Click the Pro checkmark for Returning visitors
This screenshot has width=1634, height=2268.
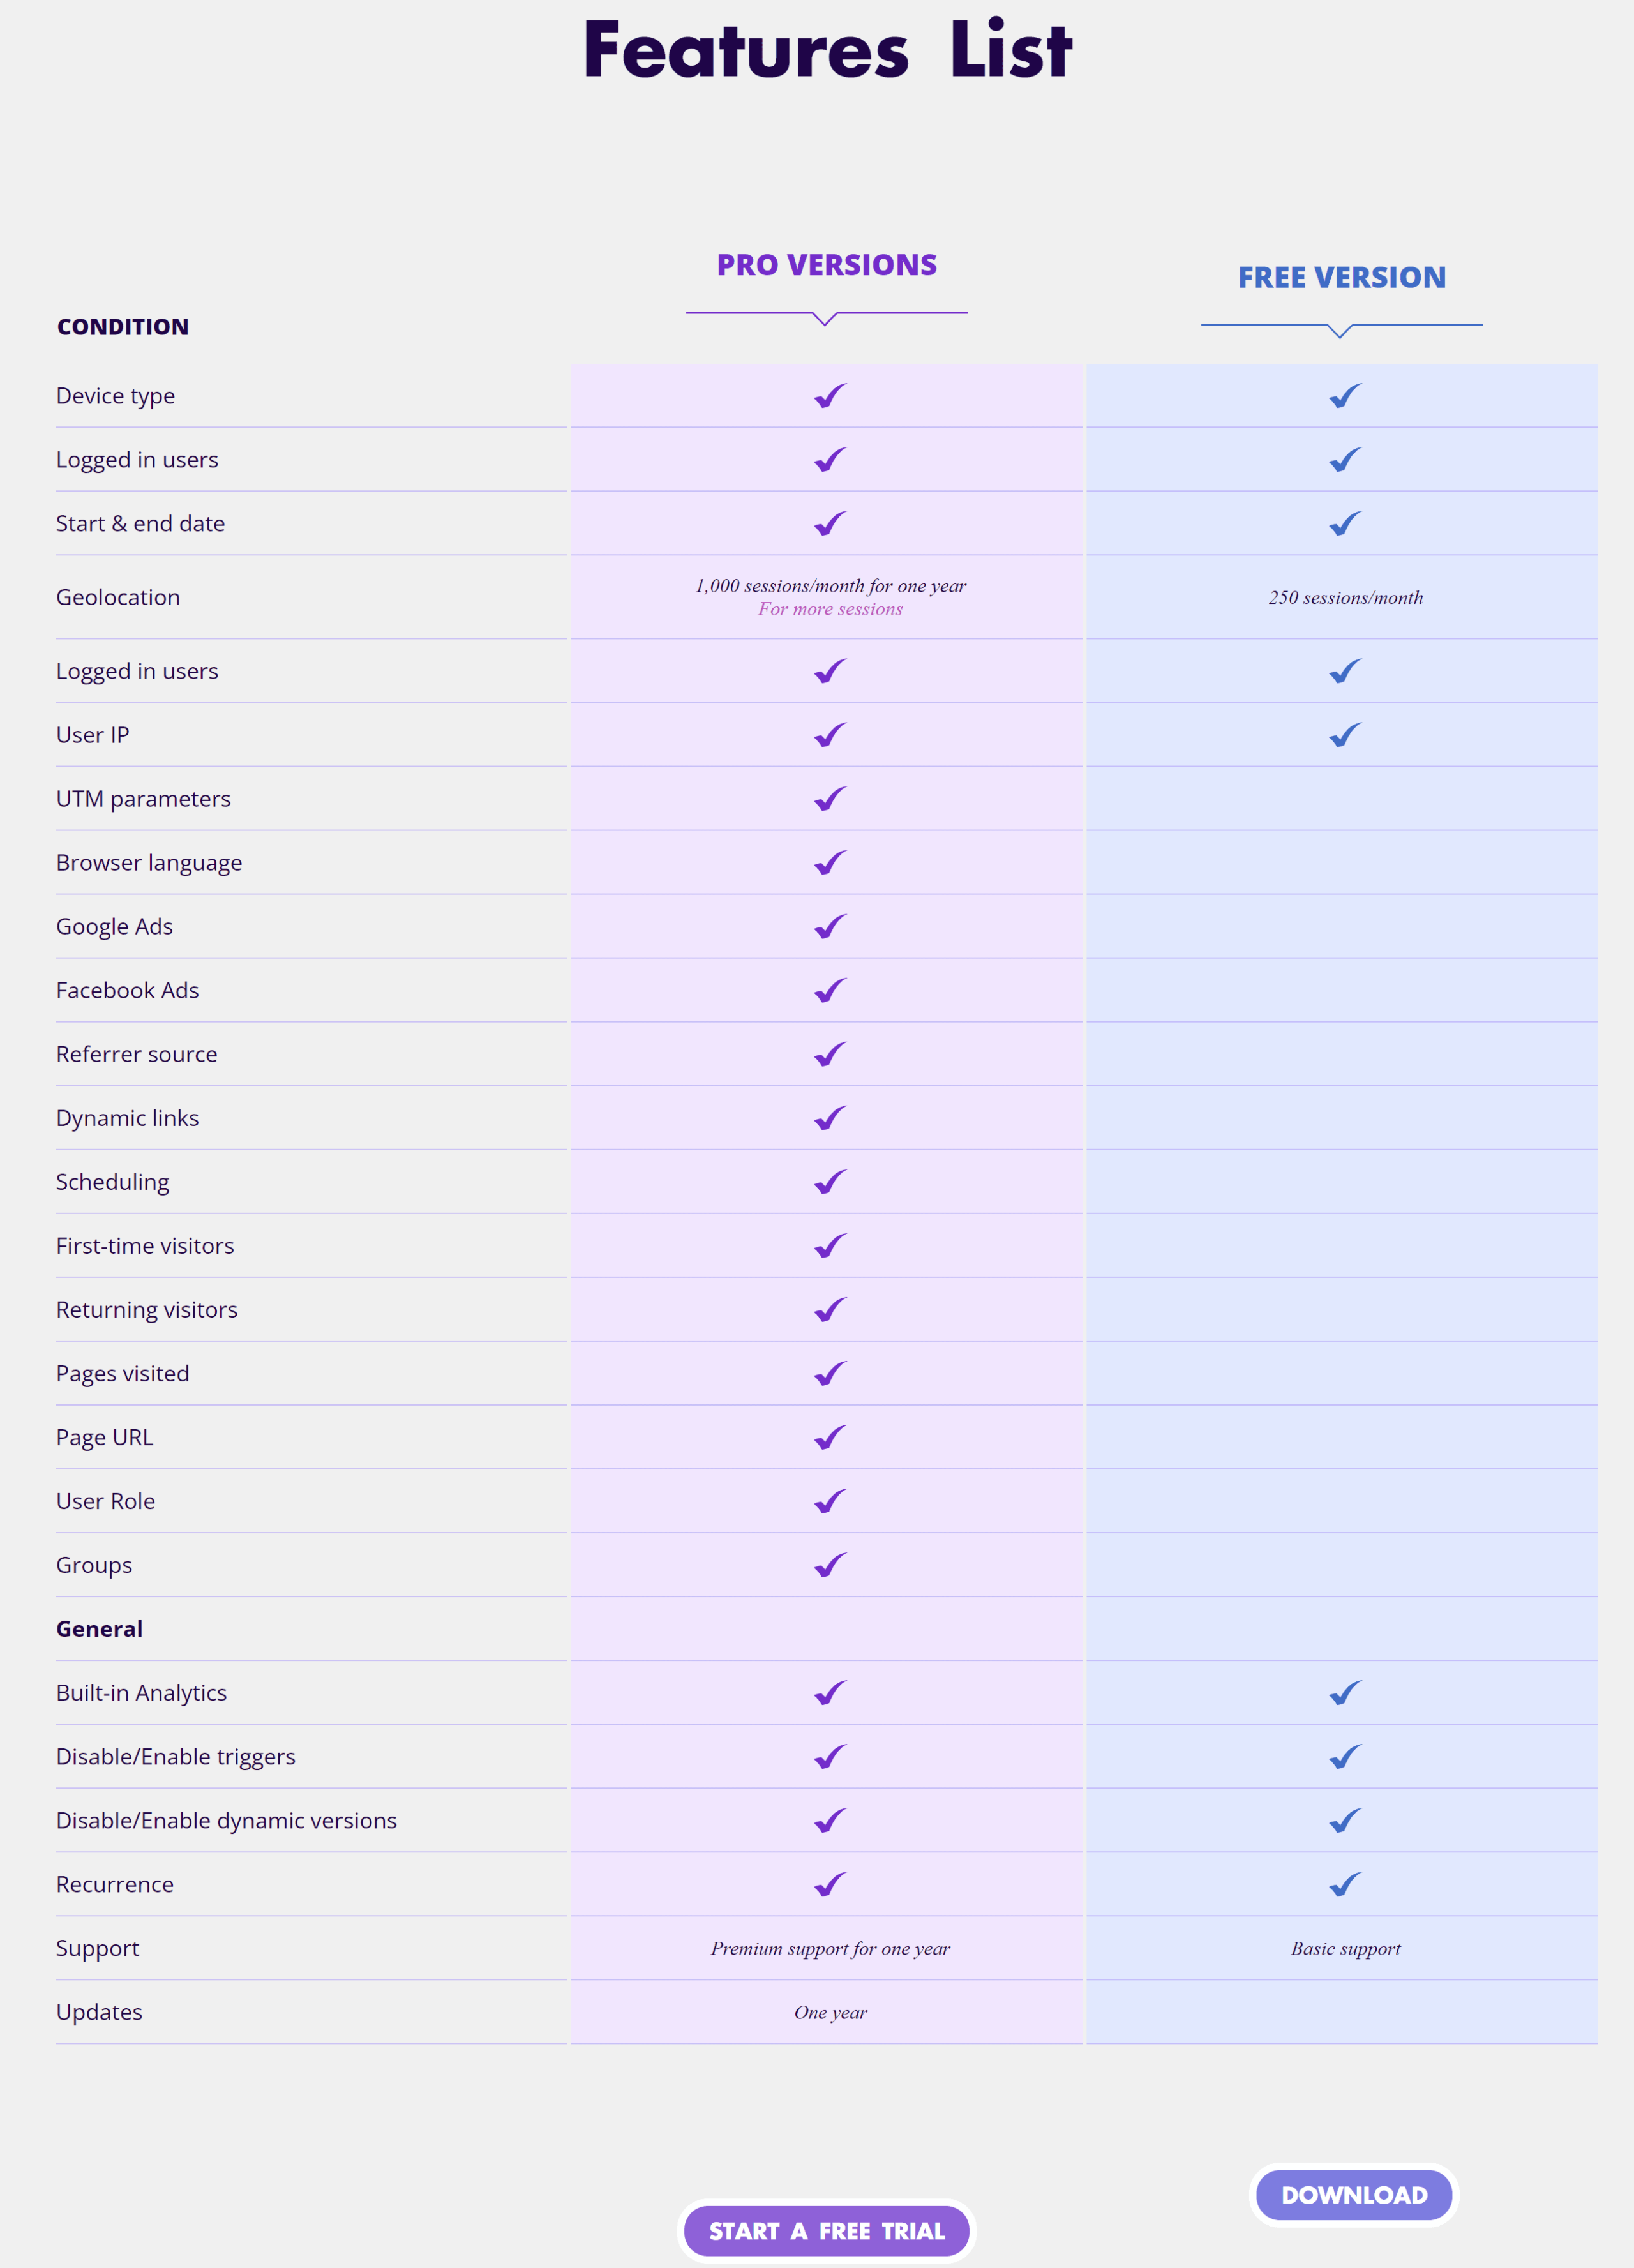[x=827, y=1310]
